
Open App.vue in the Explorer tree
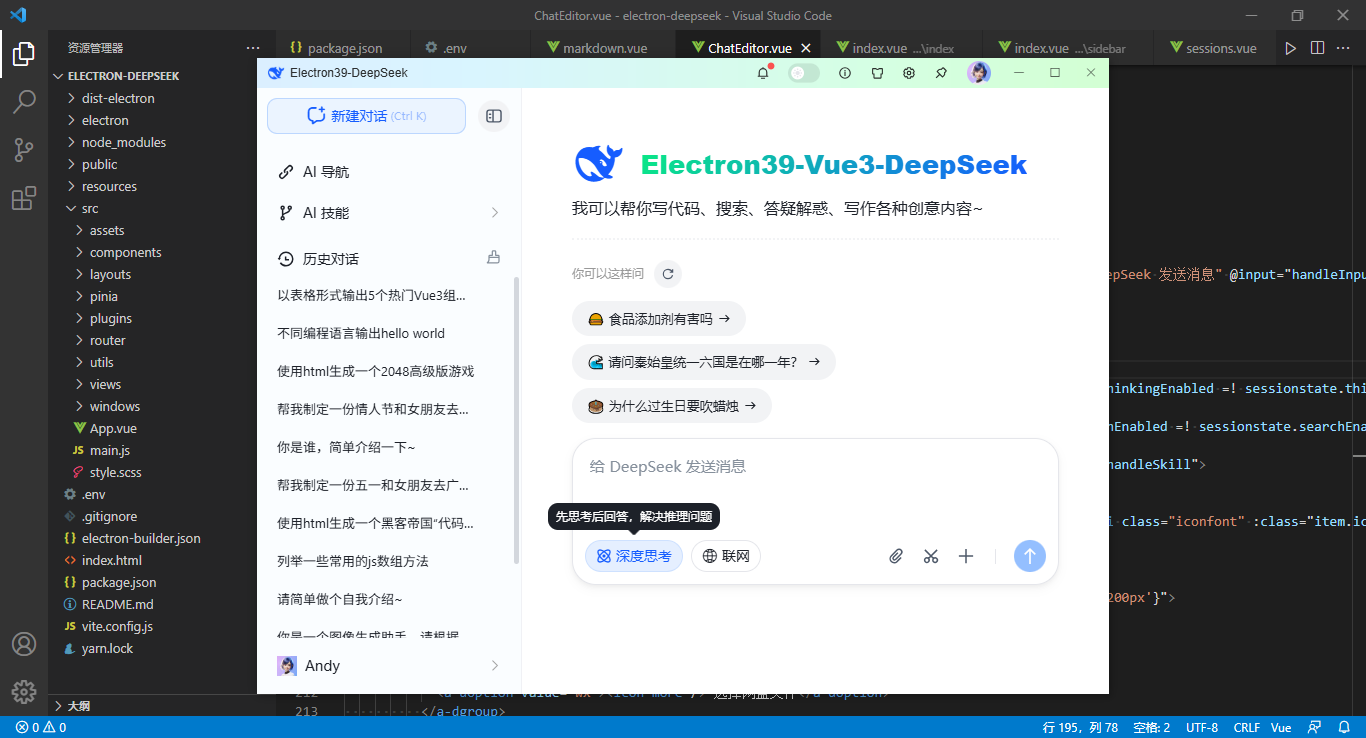tap(113, 428)
